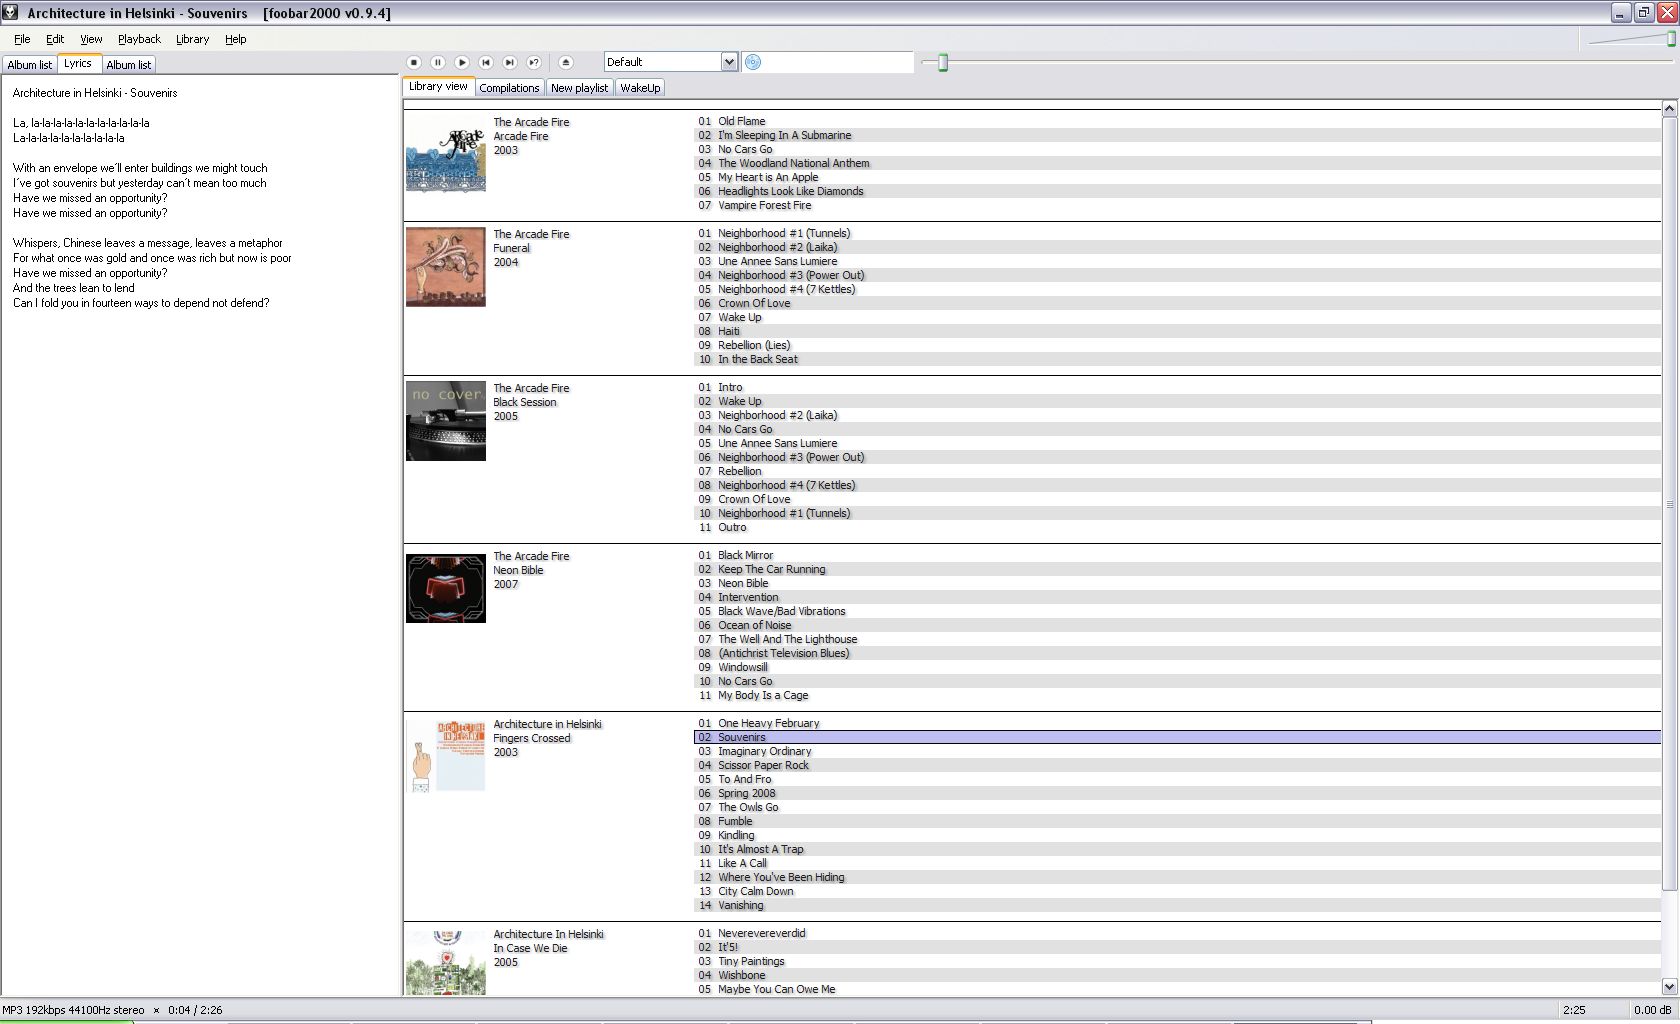The width and height of the screenshot is (1680, 1024).
Task: Click the Black Session no-cover image
Action: 446,421
